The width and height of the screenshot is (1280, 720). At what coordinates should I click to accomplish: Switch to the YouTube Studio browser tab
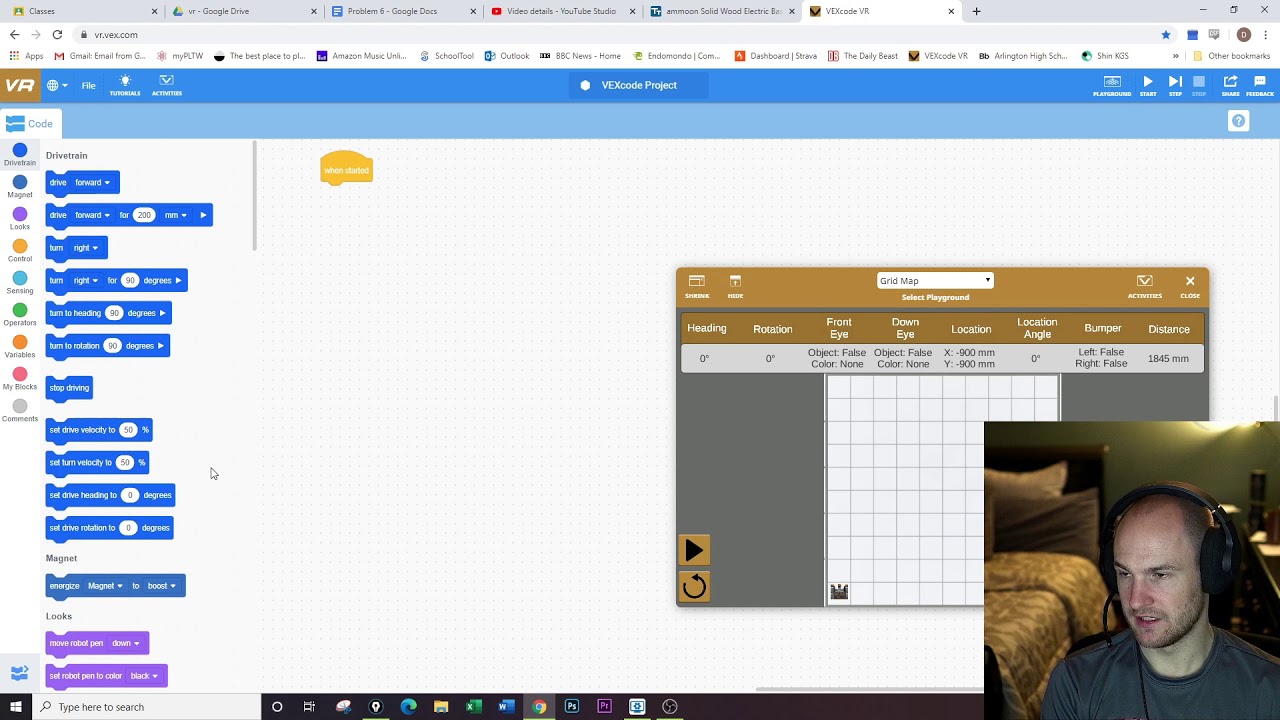pyautogui.click(x=560, y=11)
